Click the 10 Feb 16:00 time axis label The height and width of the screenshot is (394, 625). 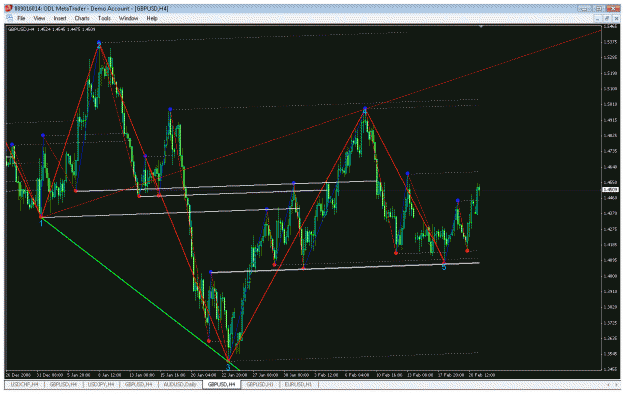[389, 375]
